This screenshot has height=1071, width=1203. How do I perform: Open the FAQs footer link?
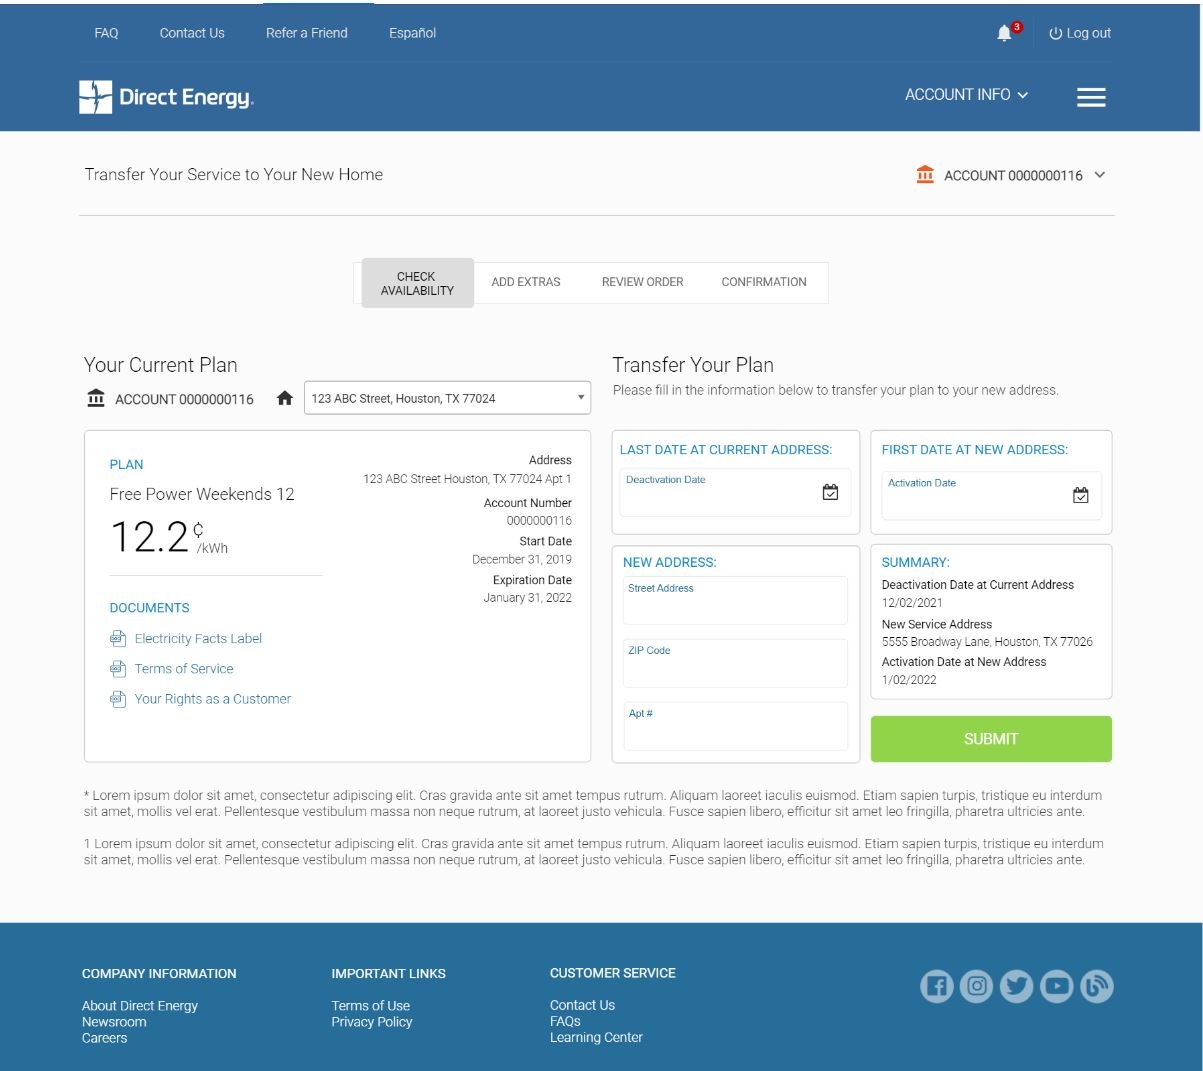pos(565,1021)
